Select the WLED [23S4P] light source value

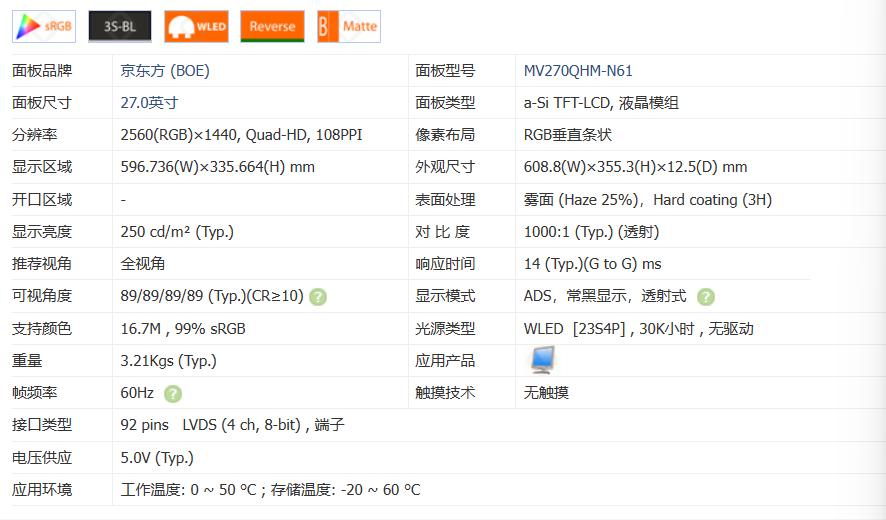pos(639,329)
